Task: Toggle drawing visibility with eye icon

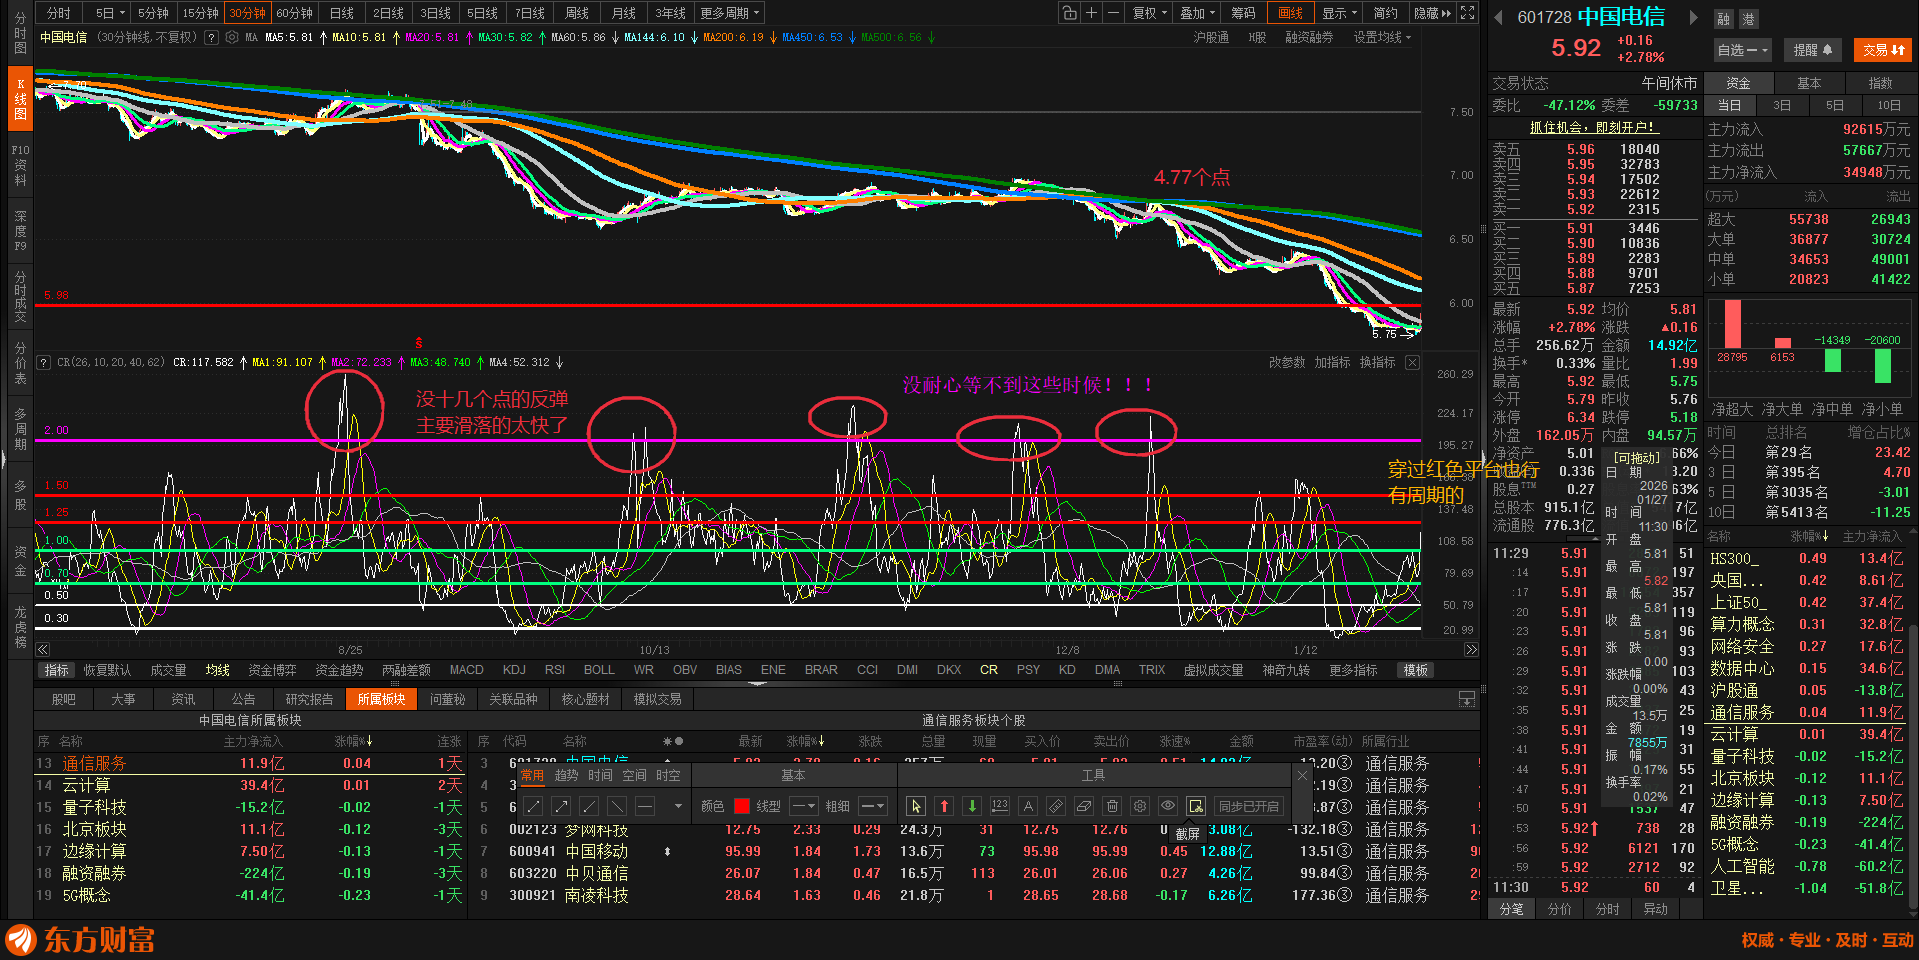Action: [x=1168, y=806]
